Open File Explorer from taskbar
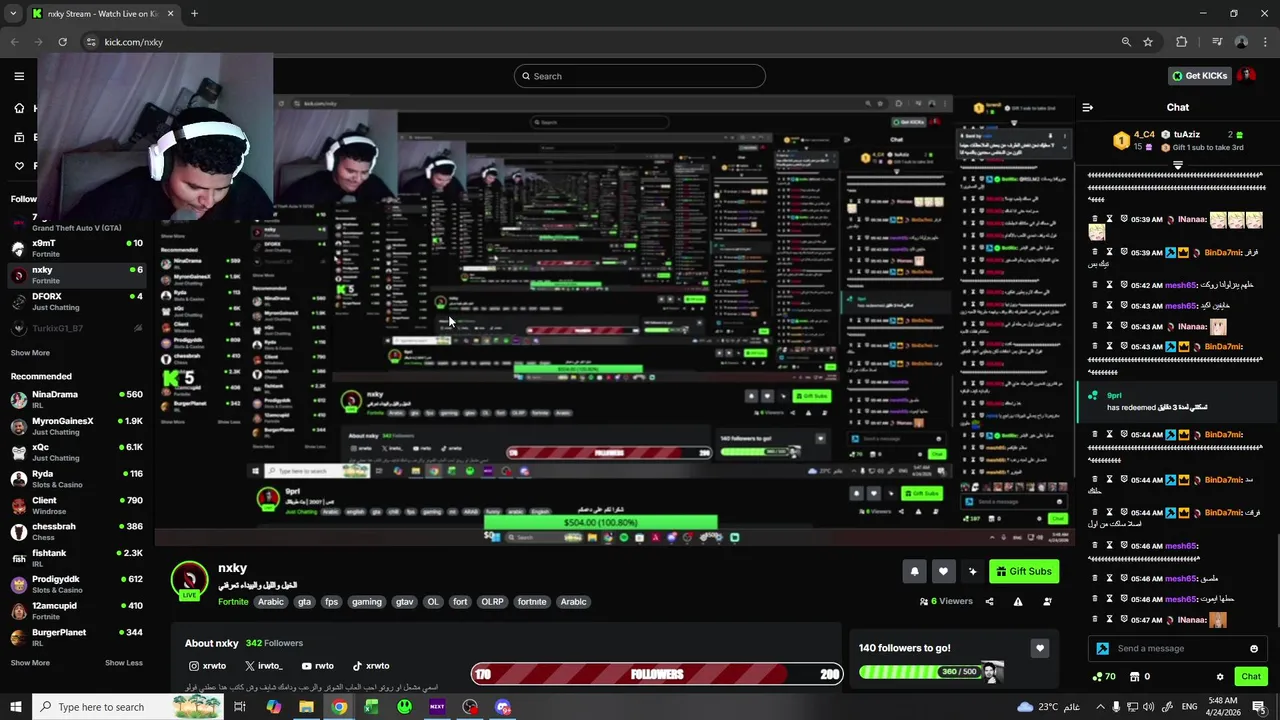The image size is (1280, 720). coord(306,707)
